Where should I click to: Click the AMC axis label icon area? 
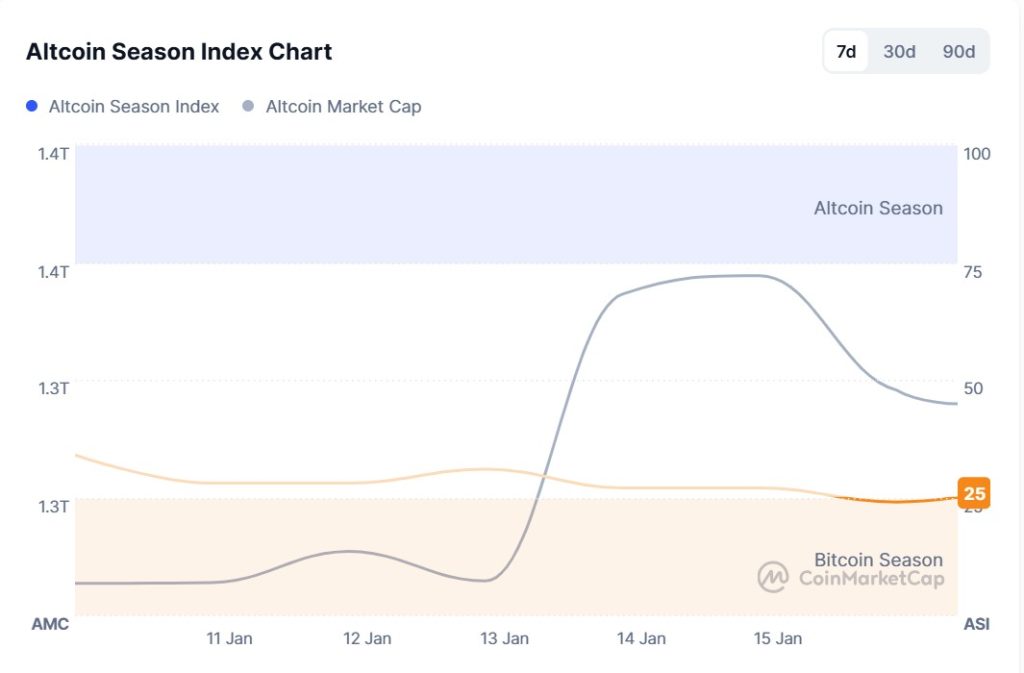[48, 623]
